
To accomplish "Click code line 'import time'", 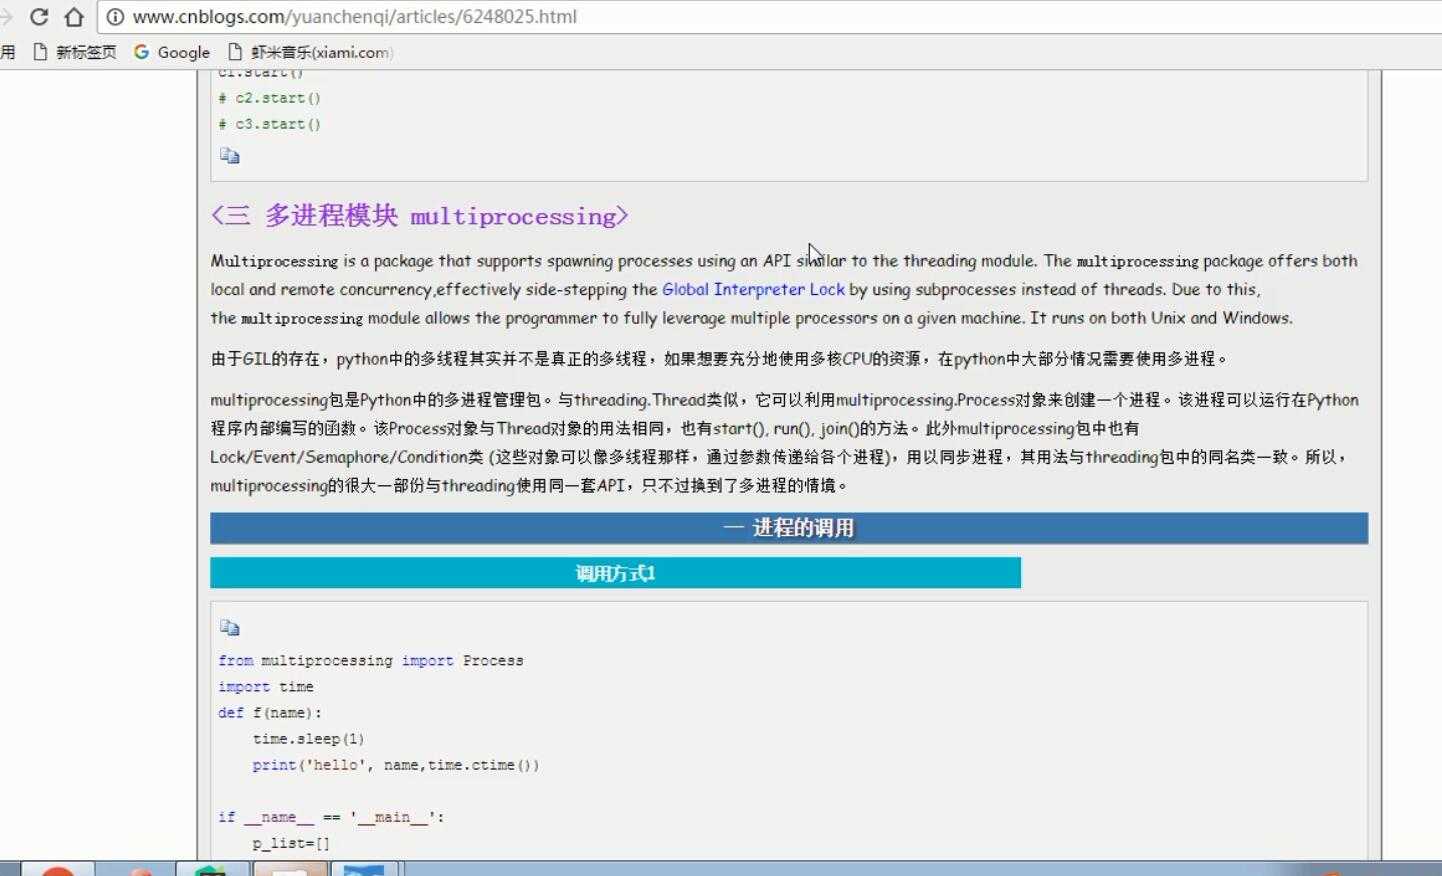I will [266, 687].
